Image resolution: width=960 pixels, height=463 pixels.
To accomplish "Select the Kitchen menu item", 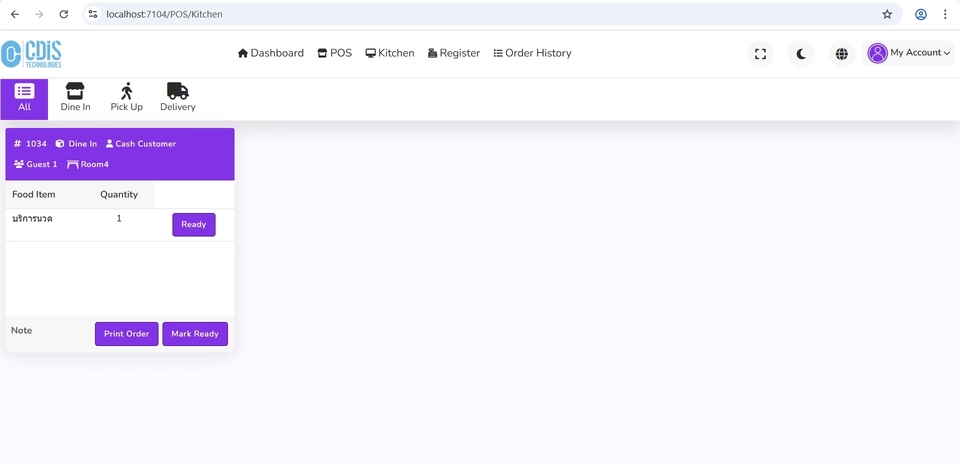I will [x=390, y=53].
